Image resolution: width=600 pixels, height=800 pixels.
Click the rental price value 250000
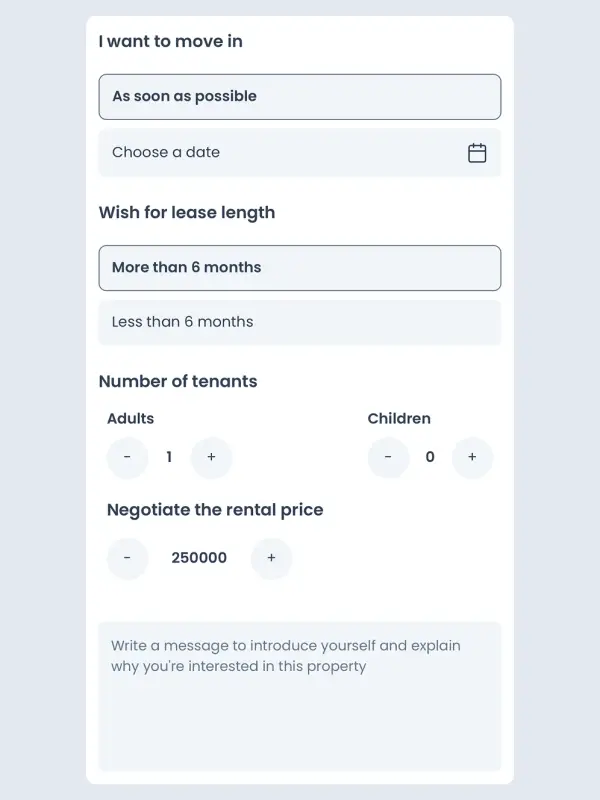coord(199,558)
